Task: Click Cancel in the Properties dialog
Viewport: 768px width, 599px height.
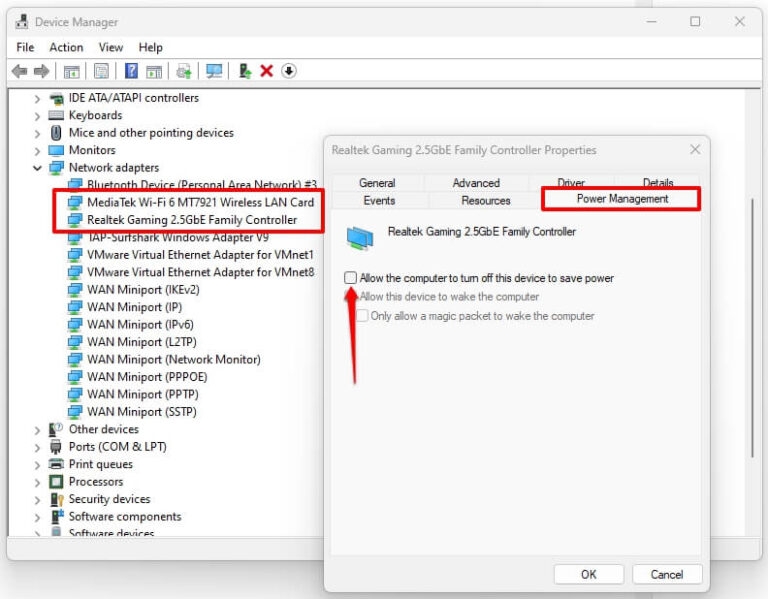Action: (666, 574)
